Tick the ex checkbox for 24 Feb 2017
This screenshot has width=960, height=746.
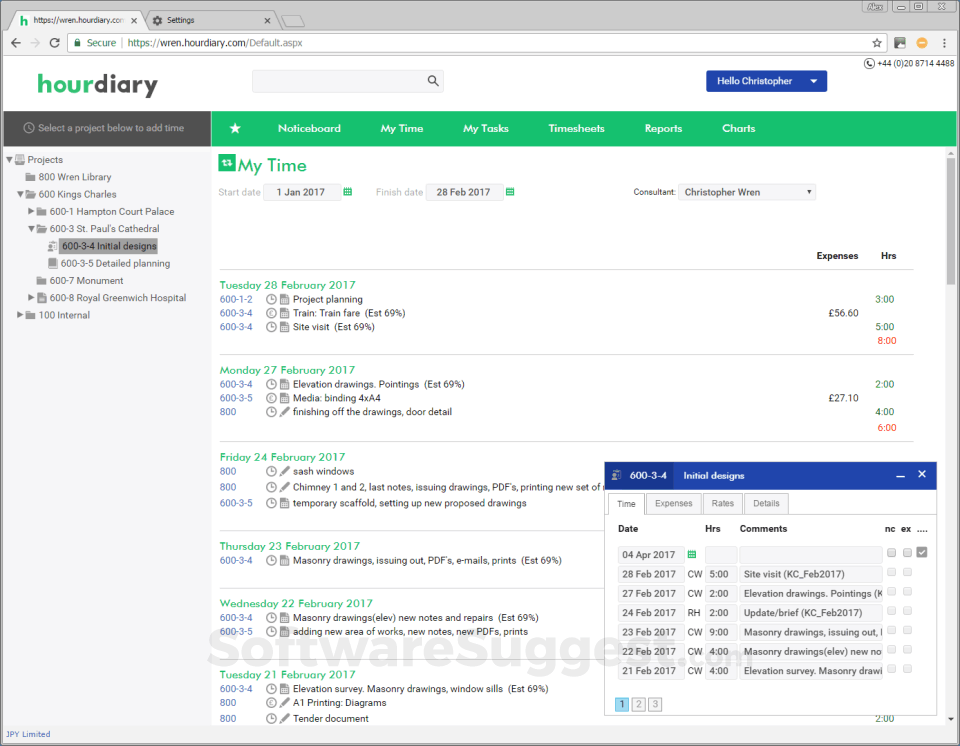click(x=907, y=611)
